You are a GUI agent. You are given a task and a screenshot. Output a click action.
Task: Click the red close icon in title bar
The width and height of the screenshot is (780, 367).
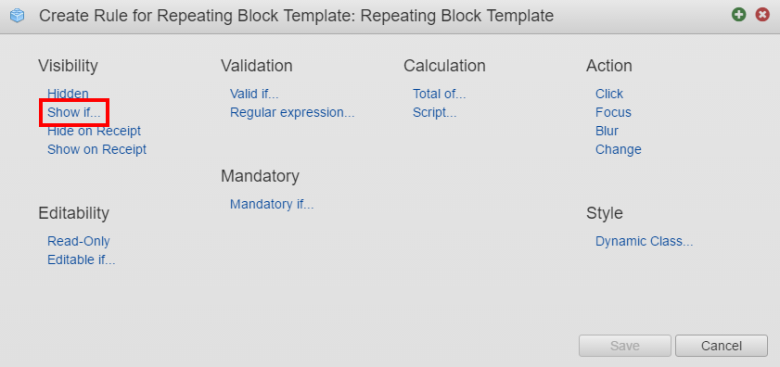click(762, 15)
